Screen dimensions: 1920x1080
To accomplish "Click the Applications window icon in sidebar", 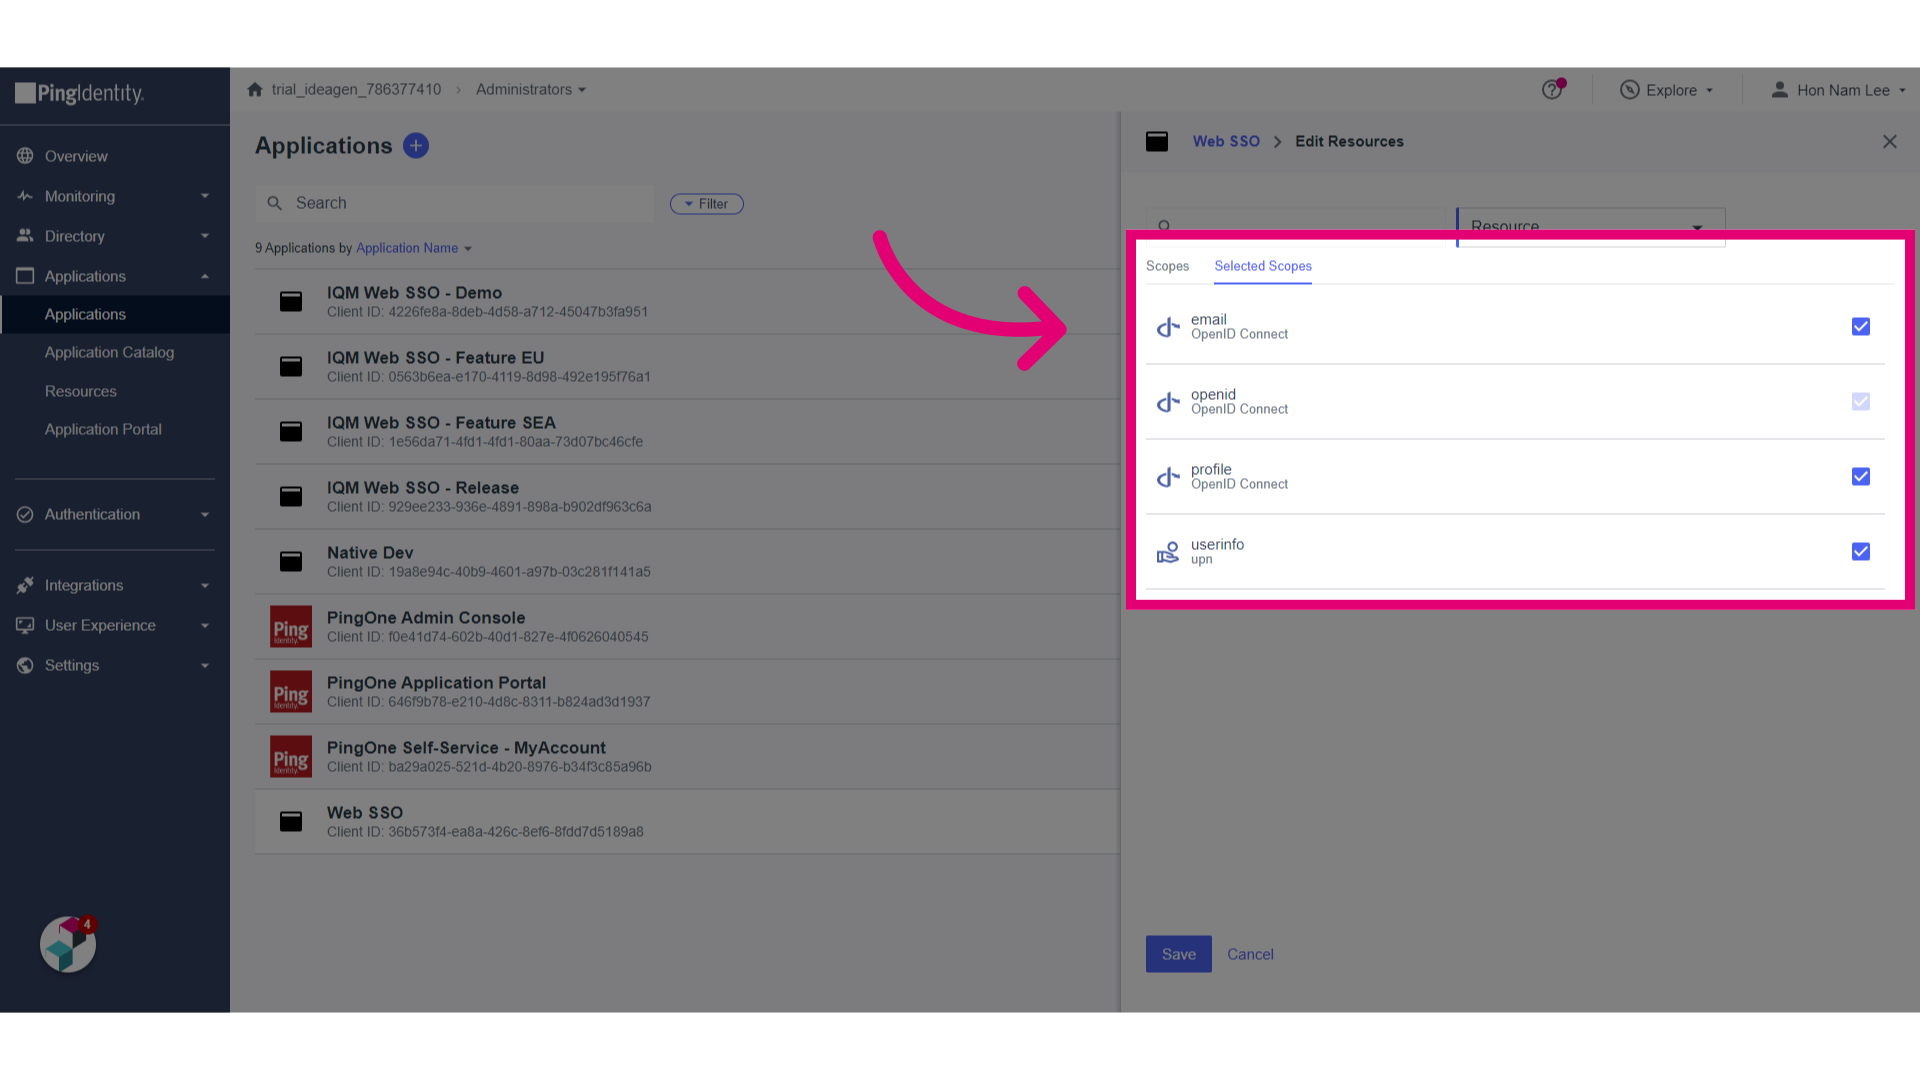I will click(25, 276).
